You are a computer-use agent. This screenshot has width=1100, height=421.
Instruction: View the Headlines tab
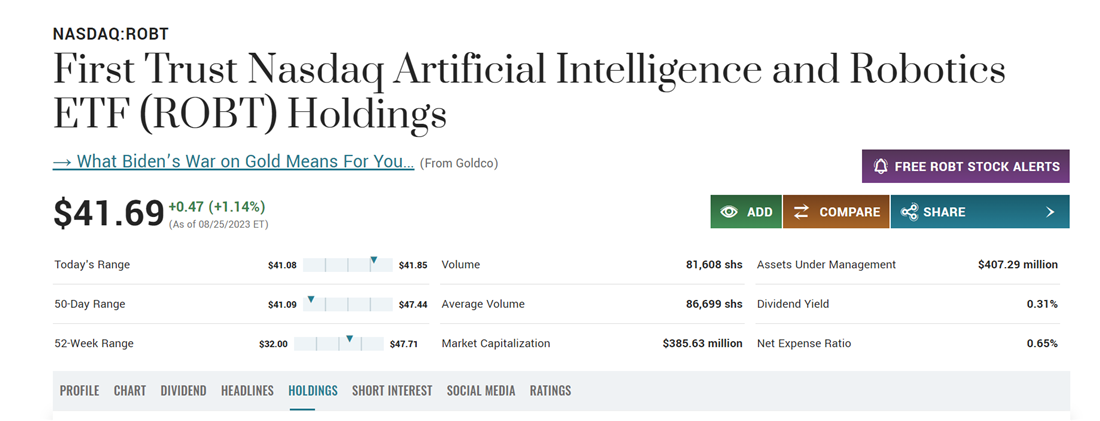[247, 391]
